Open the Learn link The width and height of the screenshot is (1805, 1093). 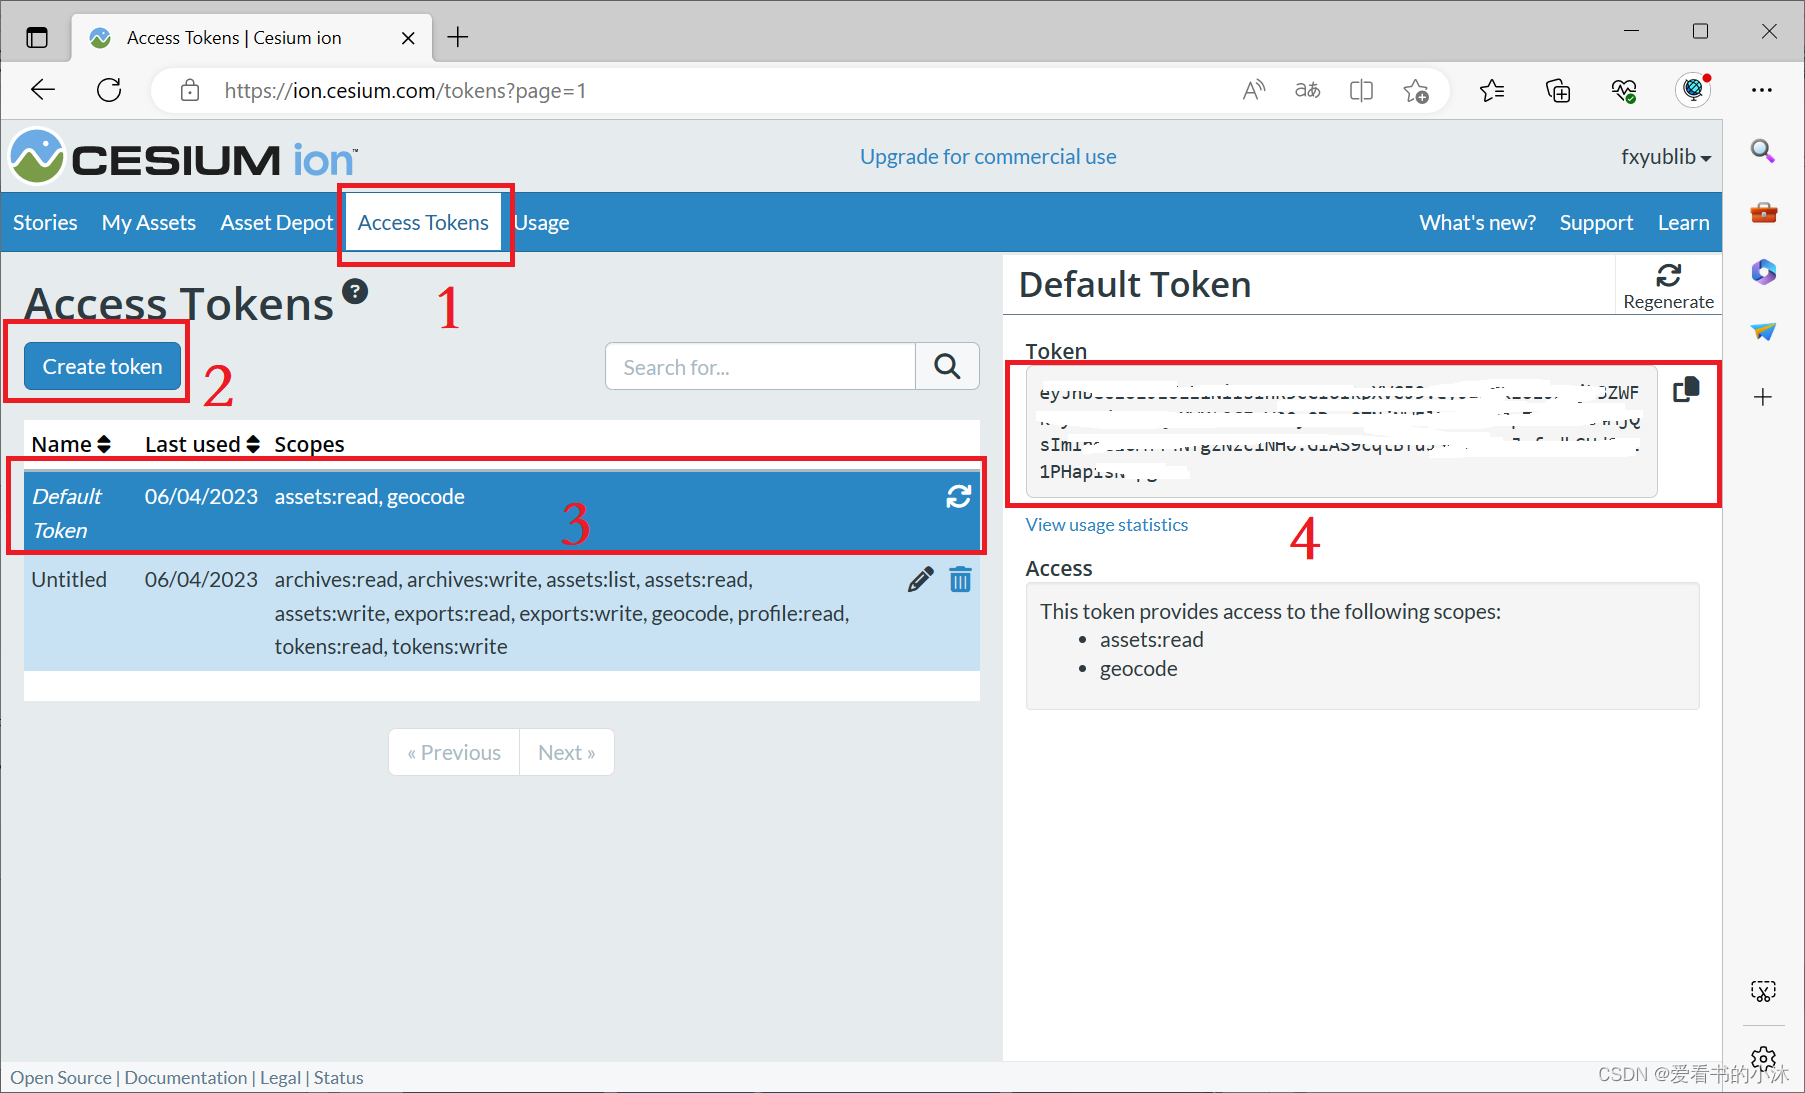(x=1683, y=223)
